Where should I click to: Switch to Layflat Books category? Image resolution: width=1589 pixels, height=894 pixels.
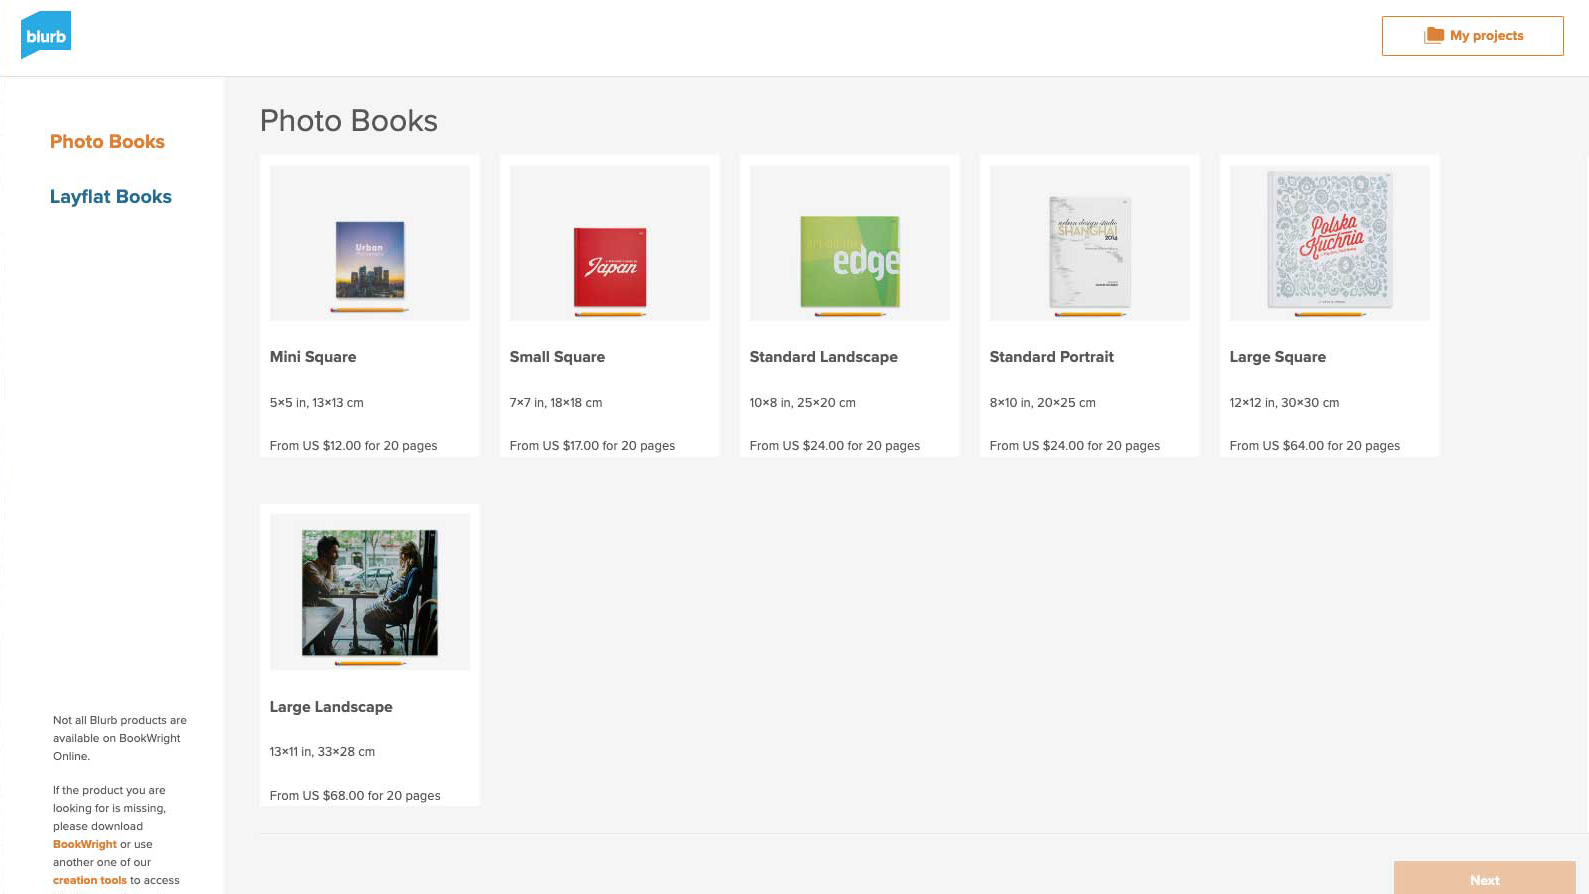pyautogui.click(x=111, y=197)
